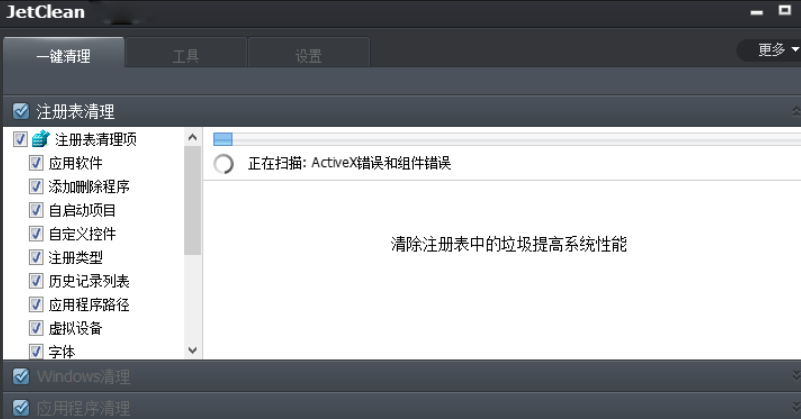Click the tree list scroll up arrow
The height and width of the screenshot is (419, 801).
pos(193,137)
